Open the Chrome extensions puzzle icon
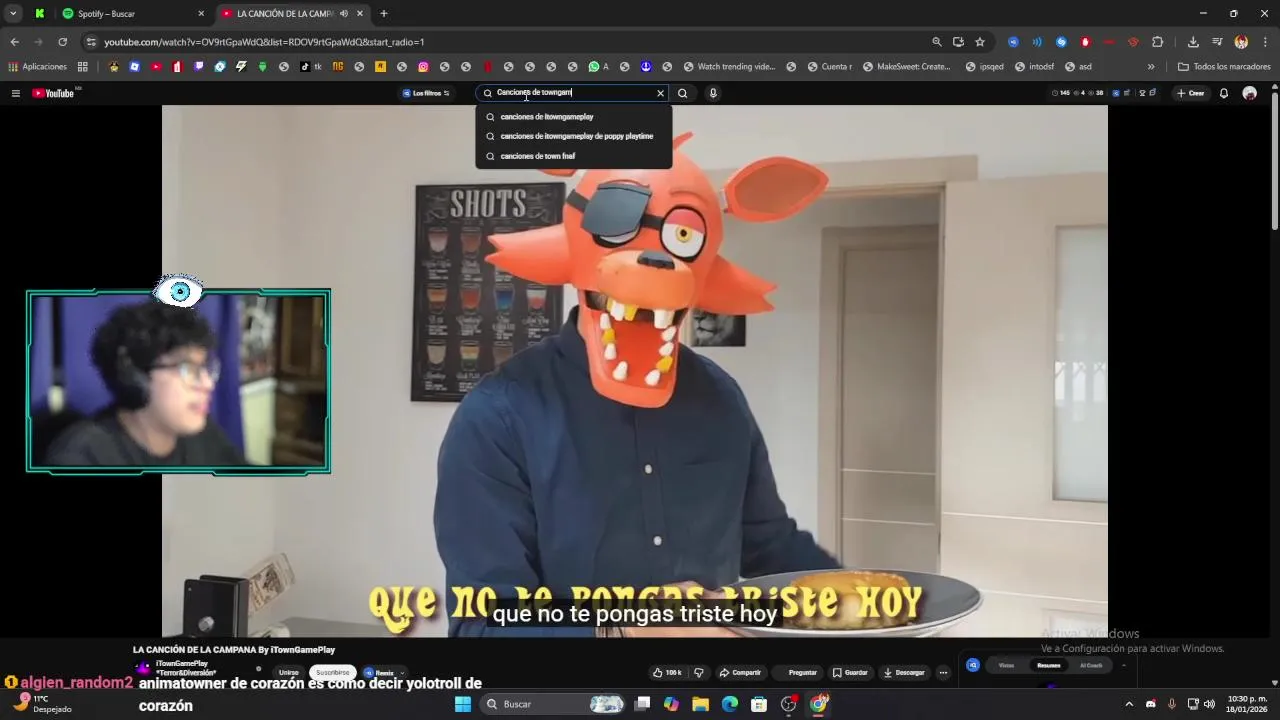This screenshot has height=720, width=1280. point(1157,42)
